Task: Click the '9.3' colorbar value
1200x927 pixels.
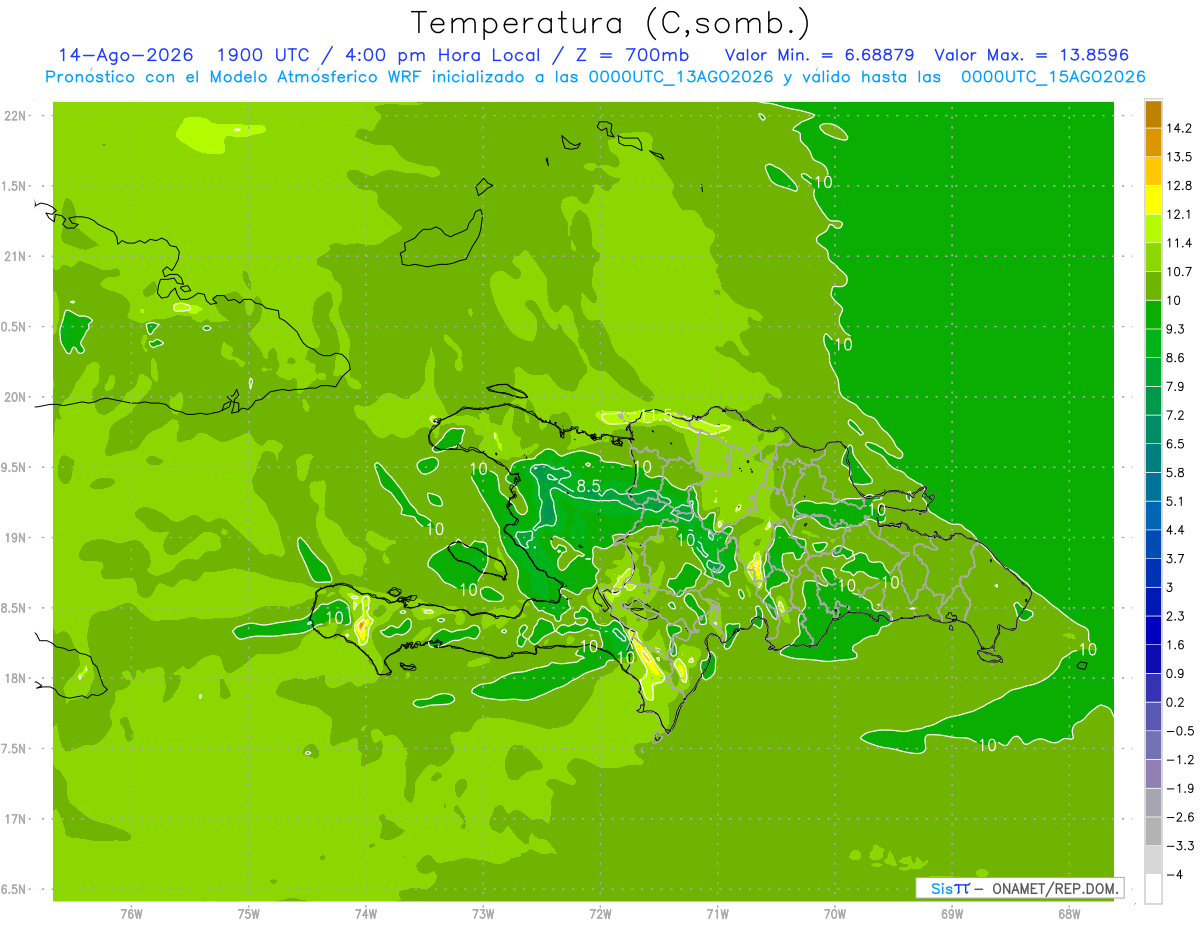Action: click(x=1176, y=329)
